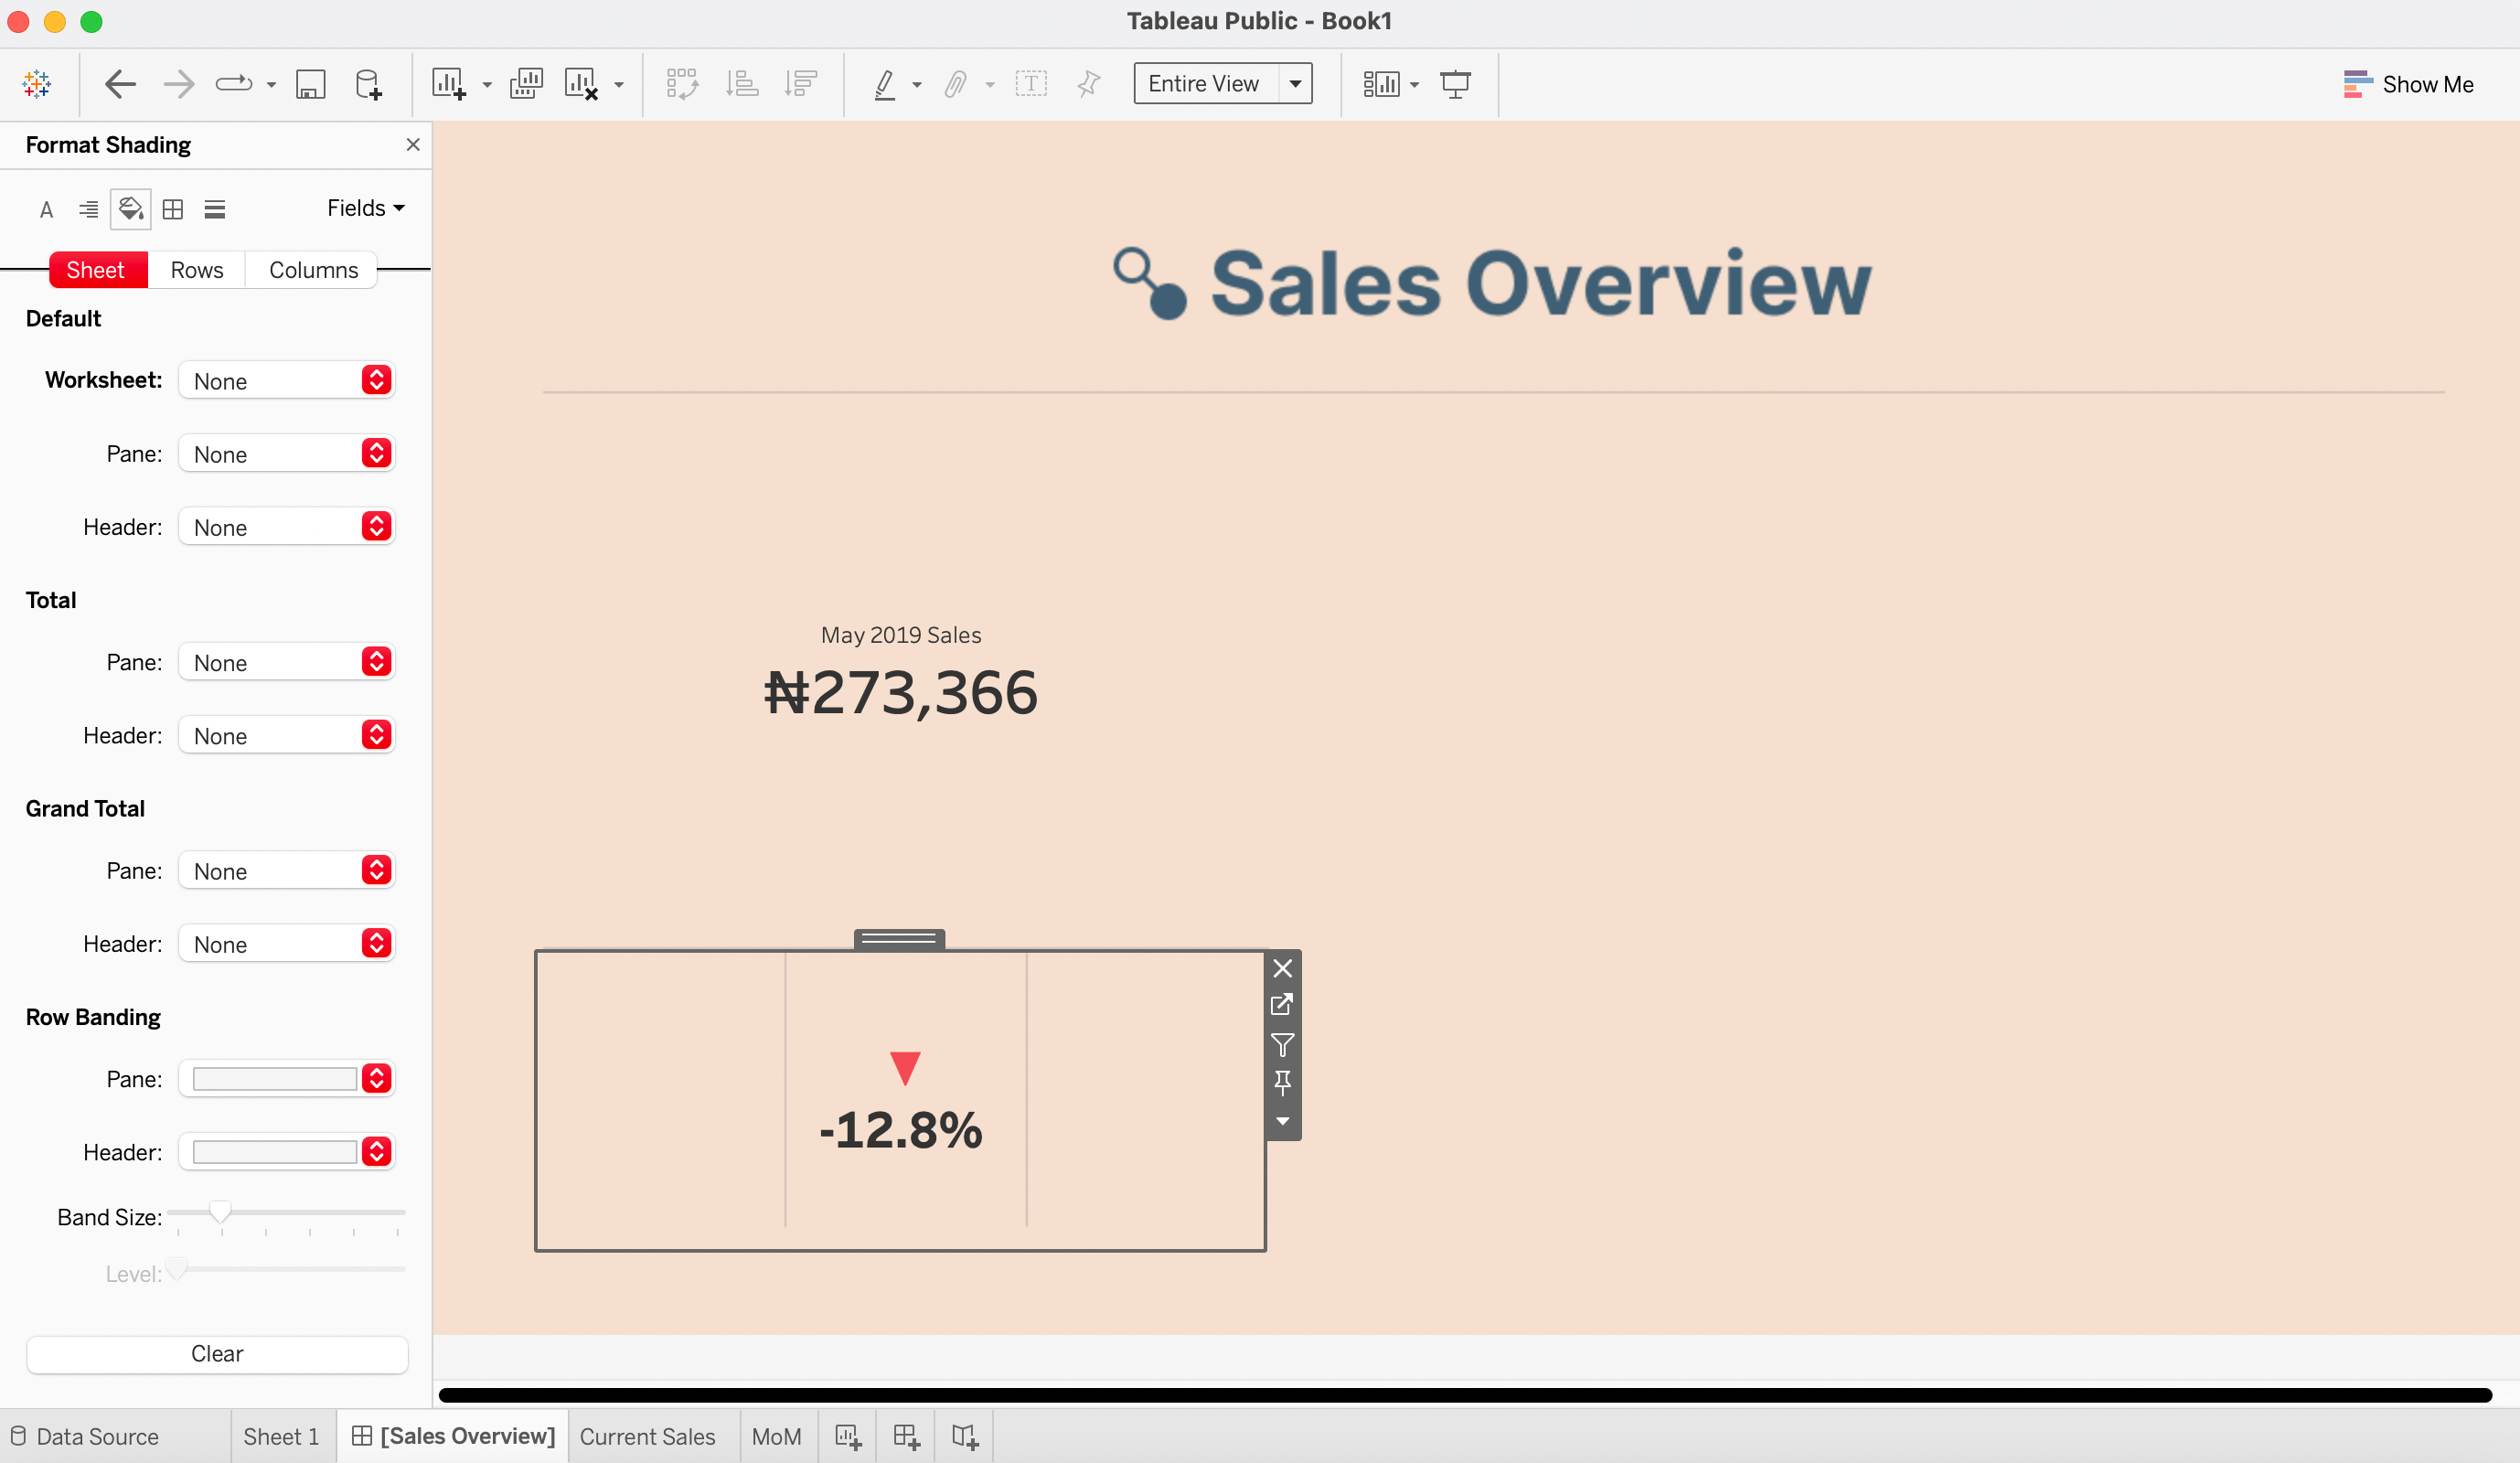
Task: Switch to the Current Sales tab
Action: coord(647,1437)
